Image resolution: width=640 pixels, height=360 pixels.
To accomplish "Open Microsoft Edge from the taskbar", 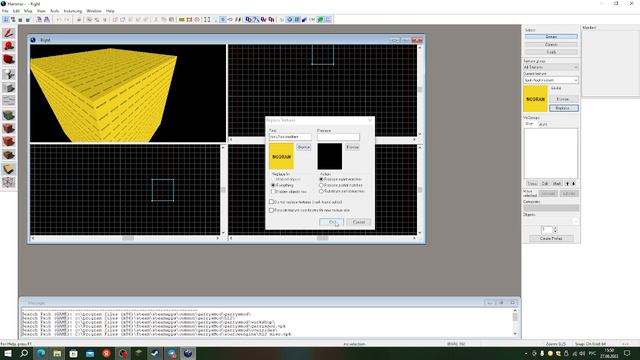I will [x=41, y=353].
